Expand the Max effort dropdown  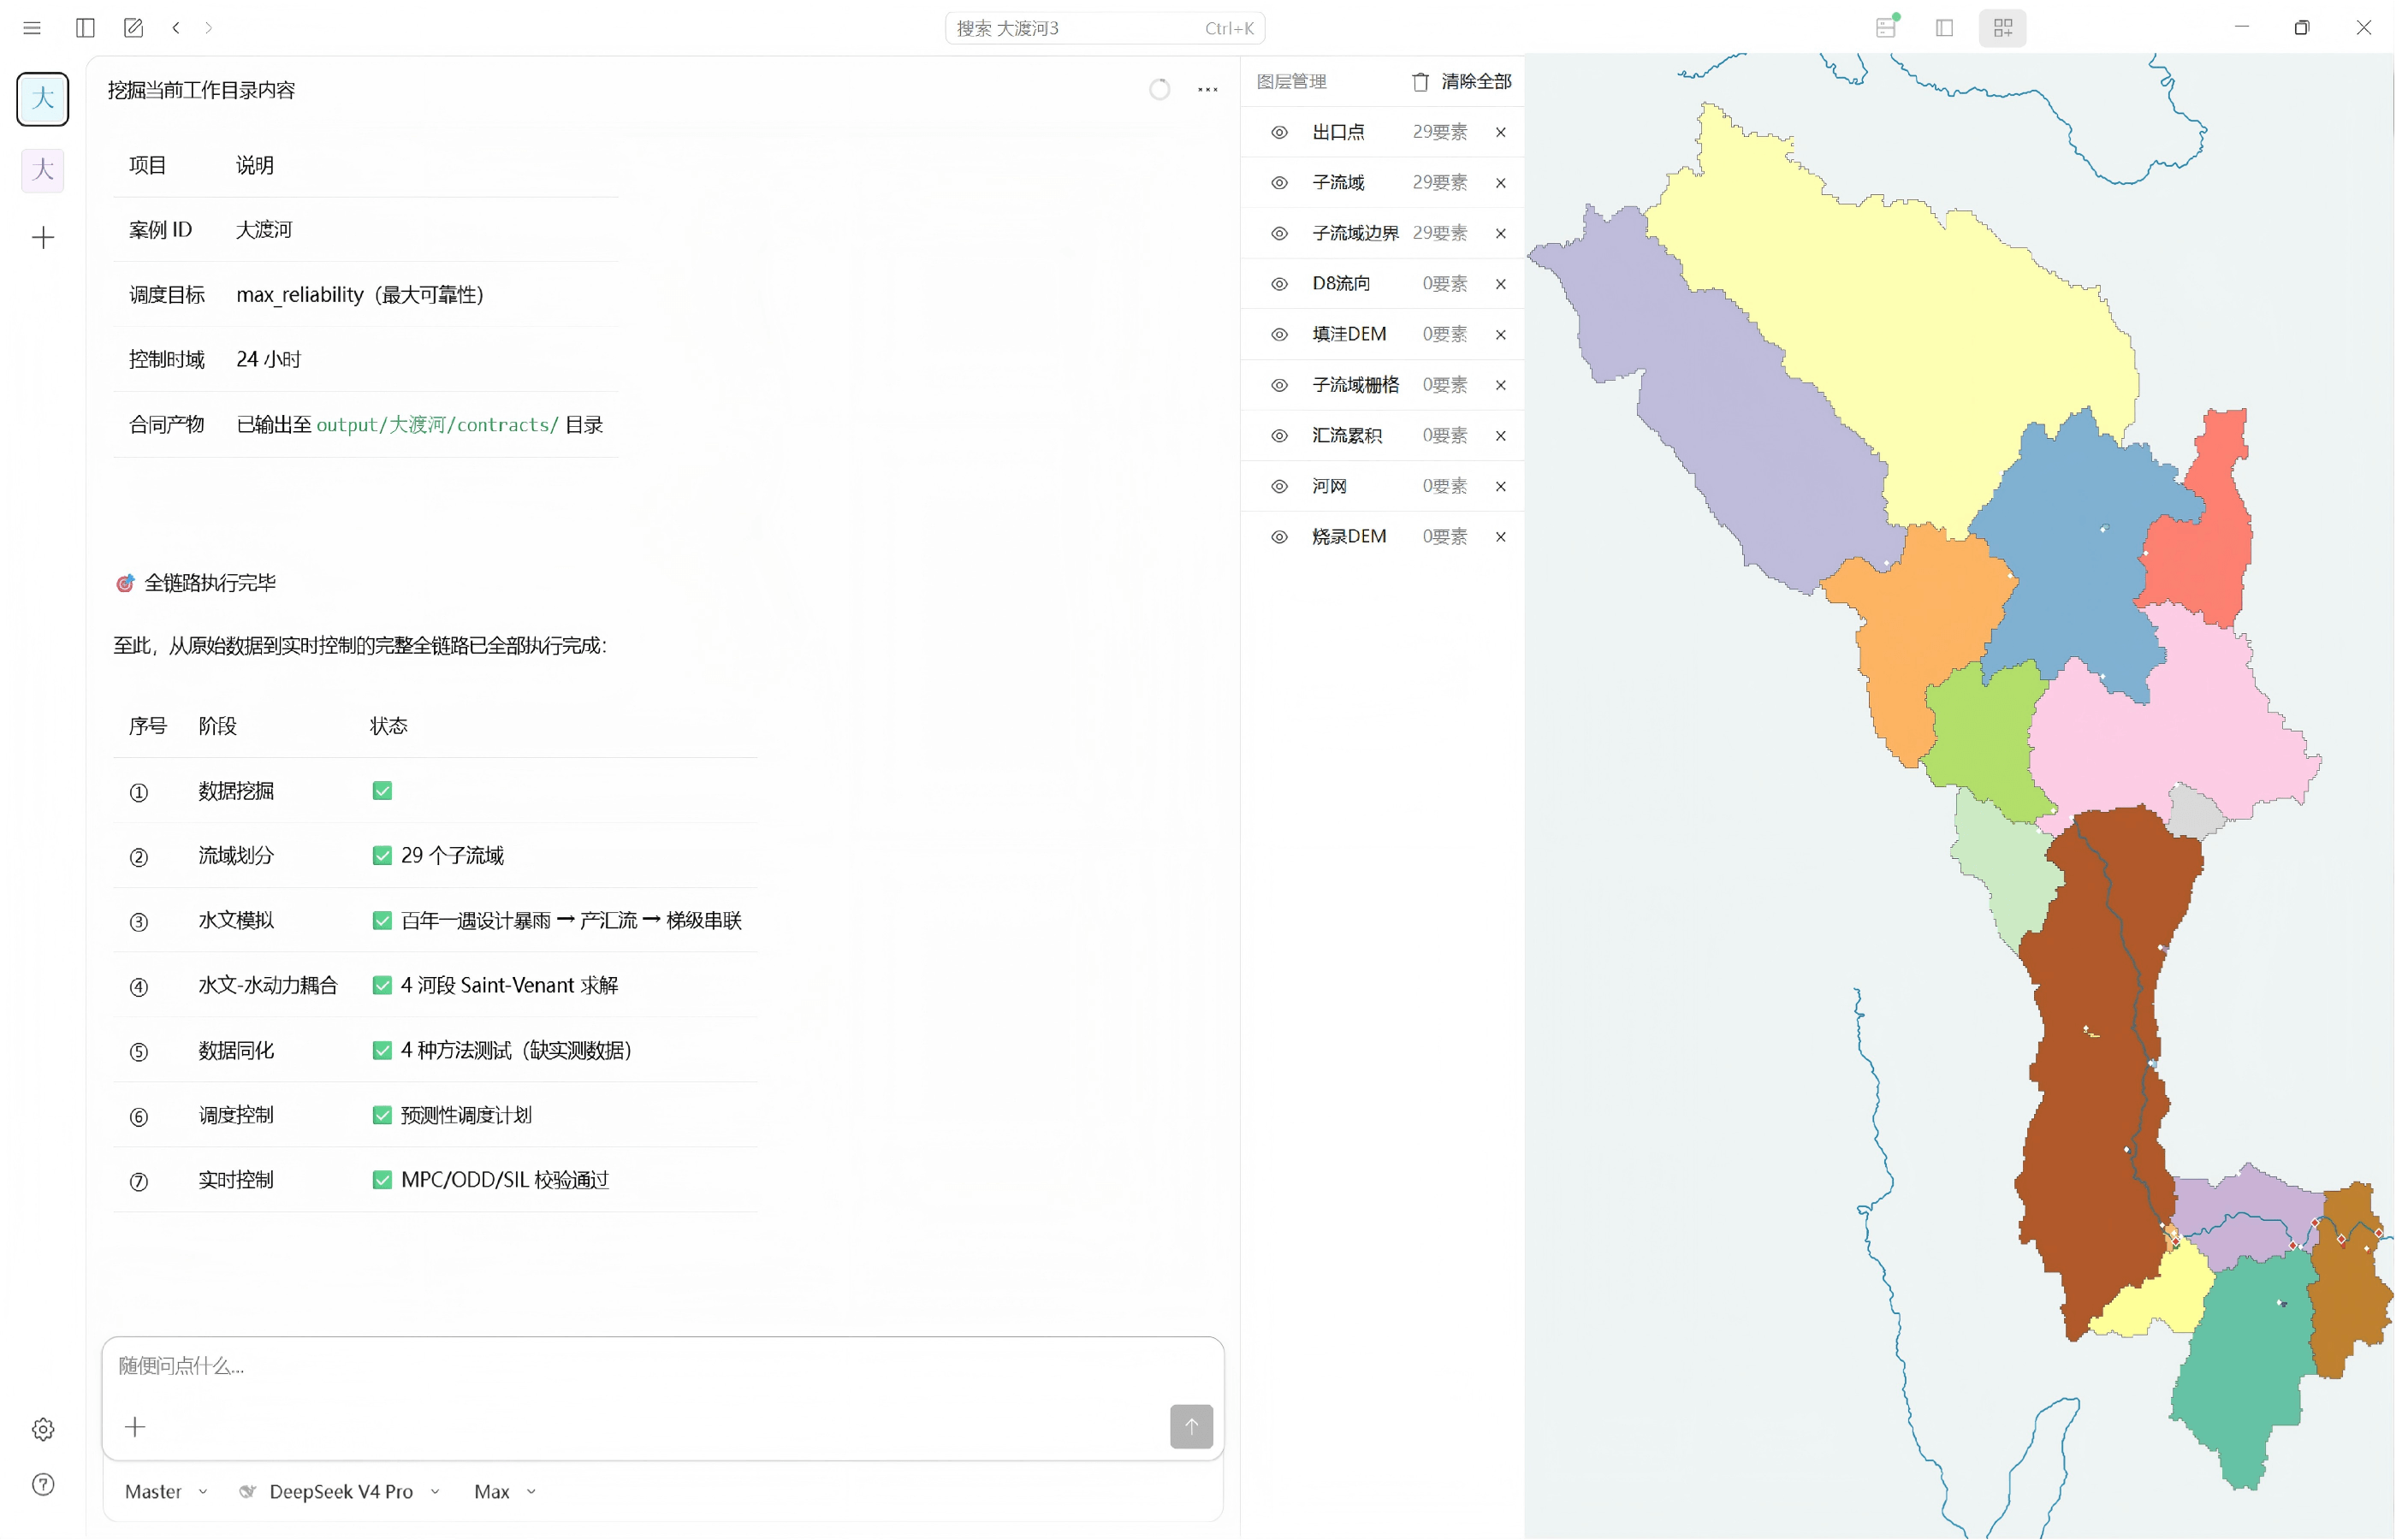[x=505, y=1492]
